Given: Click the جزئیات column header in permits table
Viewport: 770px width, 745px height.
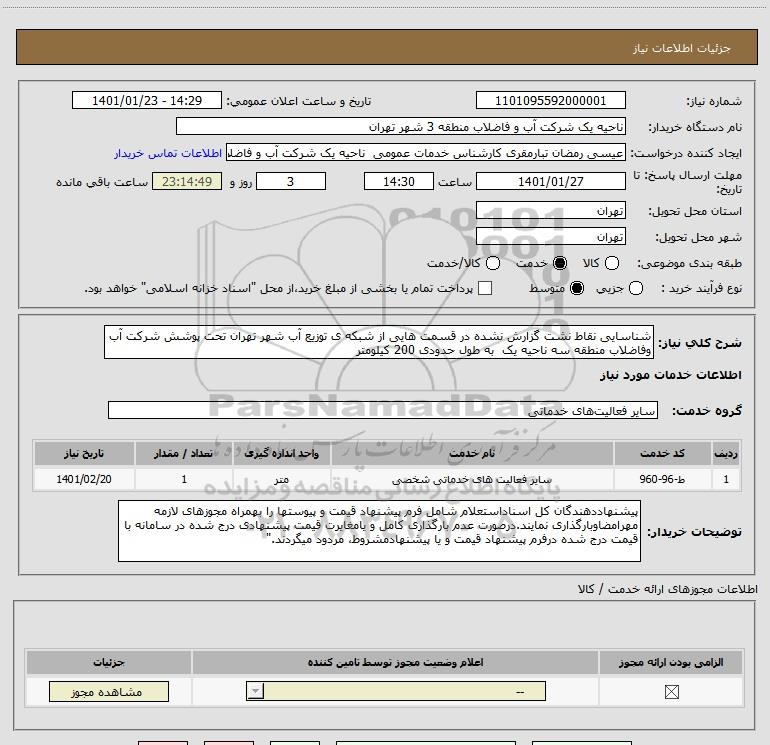Looking at the screenshot, I should point(109,662).
